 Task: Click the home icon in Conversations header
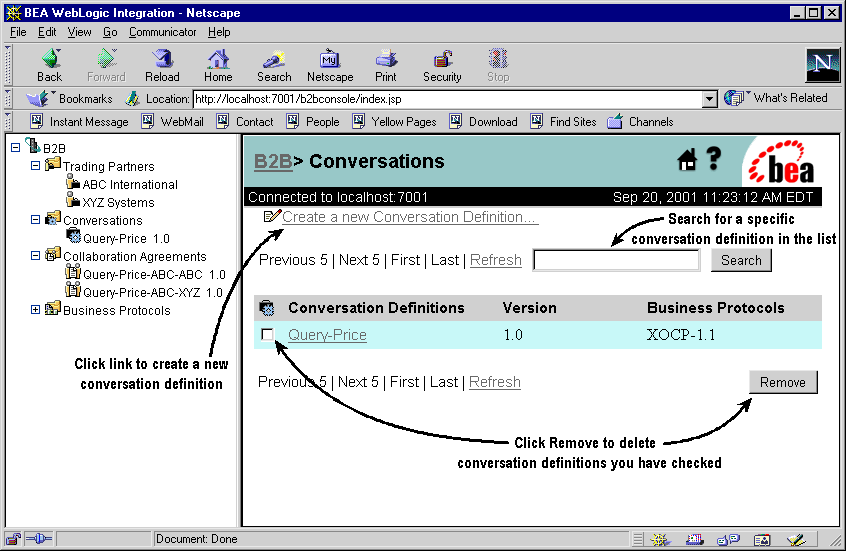coord(687,160)
